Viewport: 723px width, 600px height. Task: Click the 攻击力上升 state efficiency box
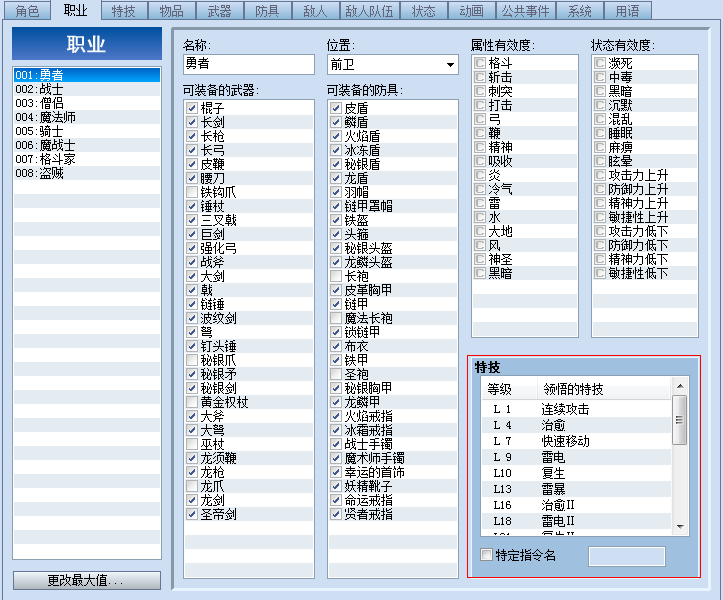pos(600,175)
